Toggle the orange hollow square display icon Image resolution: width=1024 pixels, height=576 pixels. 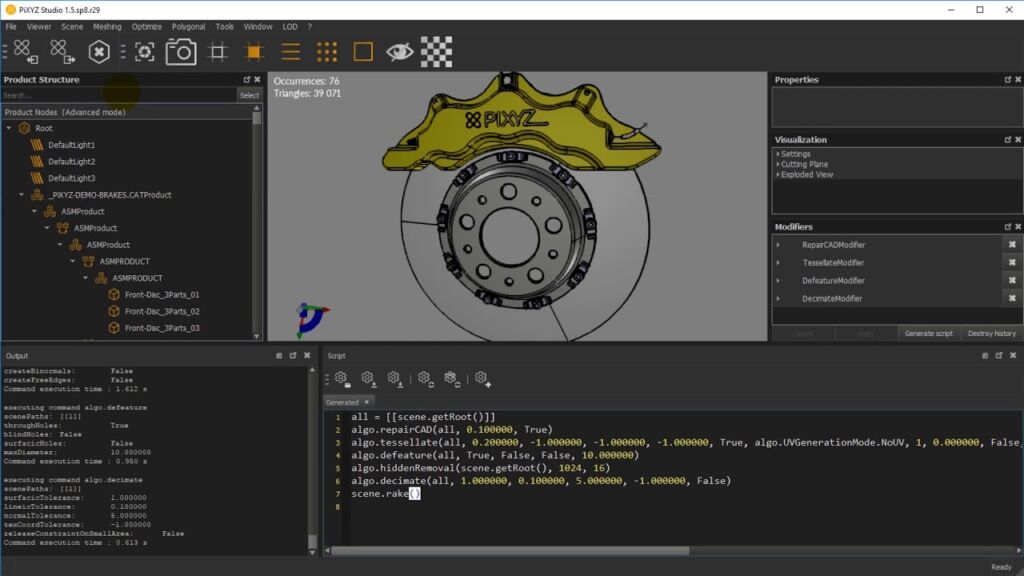tap(363, 52)
